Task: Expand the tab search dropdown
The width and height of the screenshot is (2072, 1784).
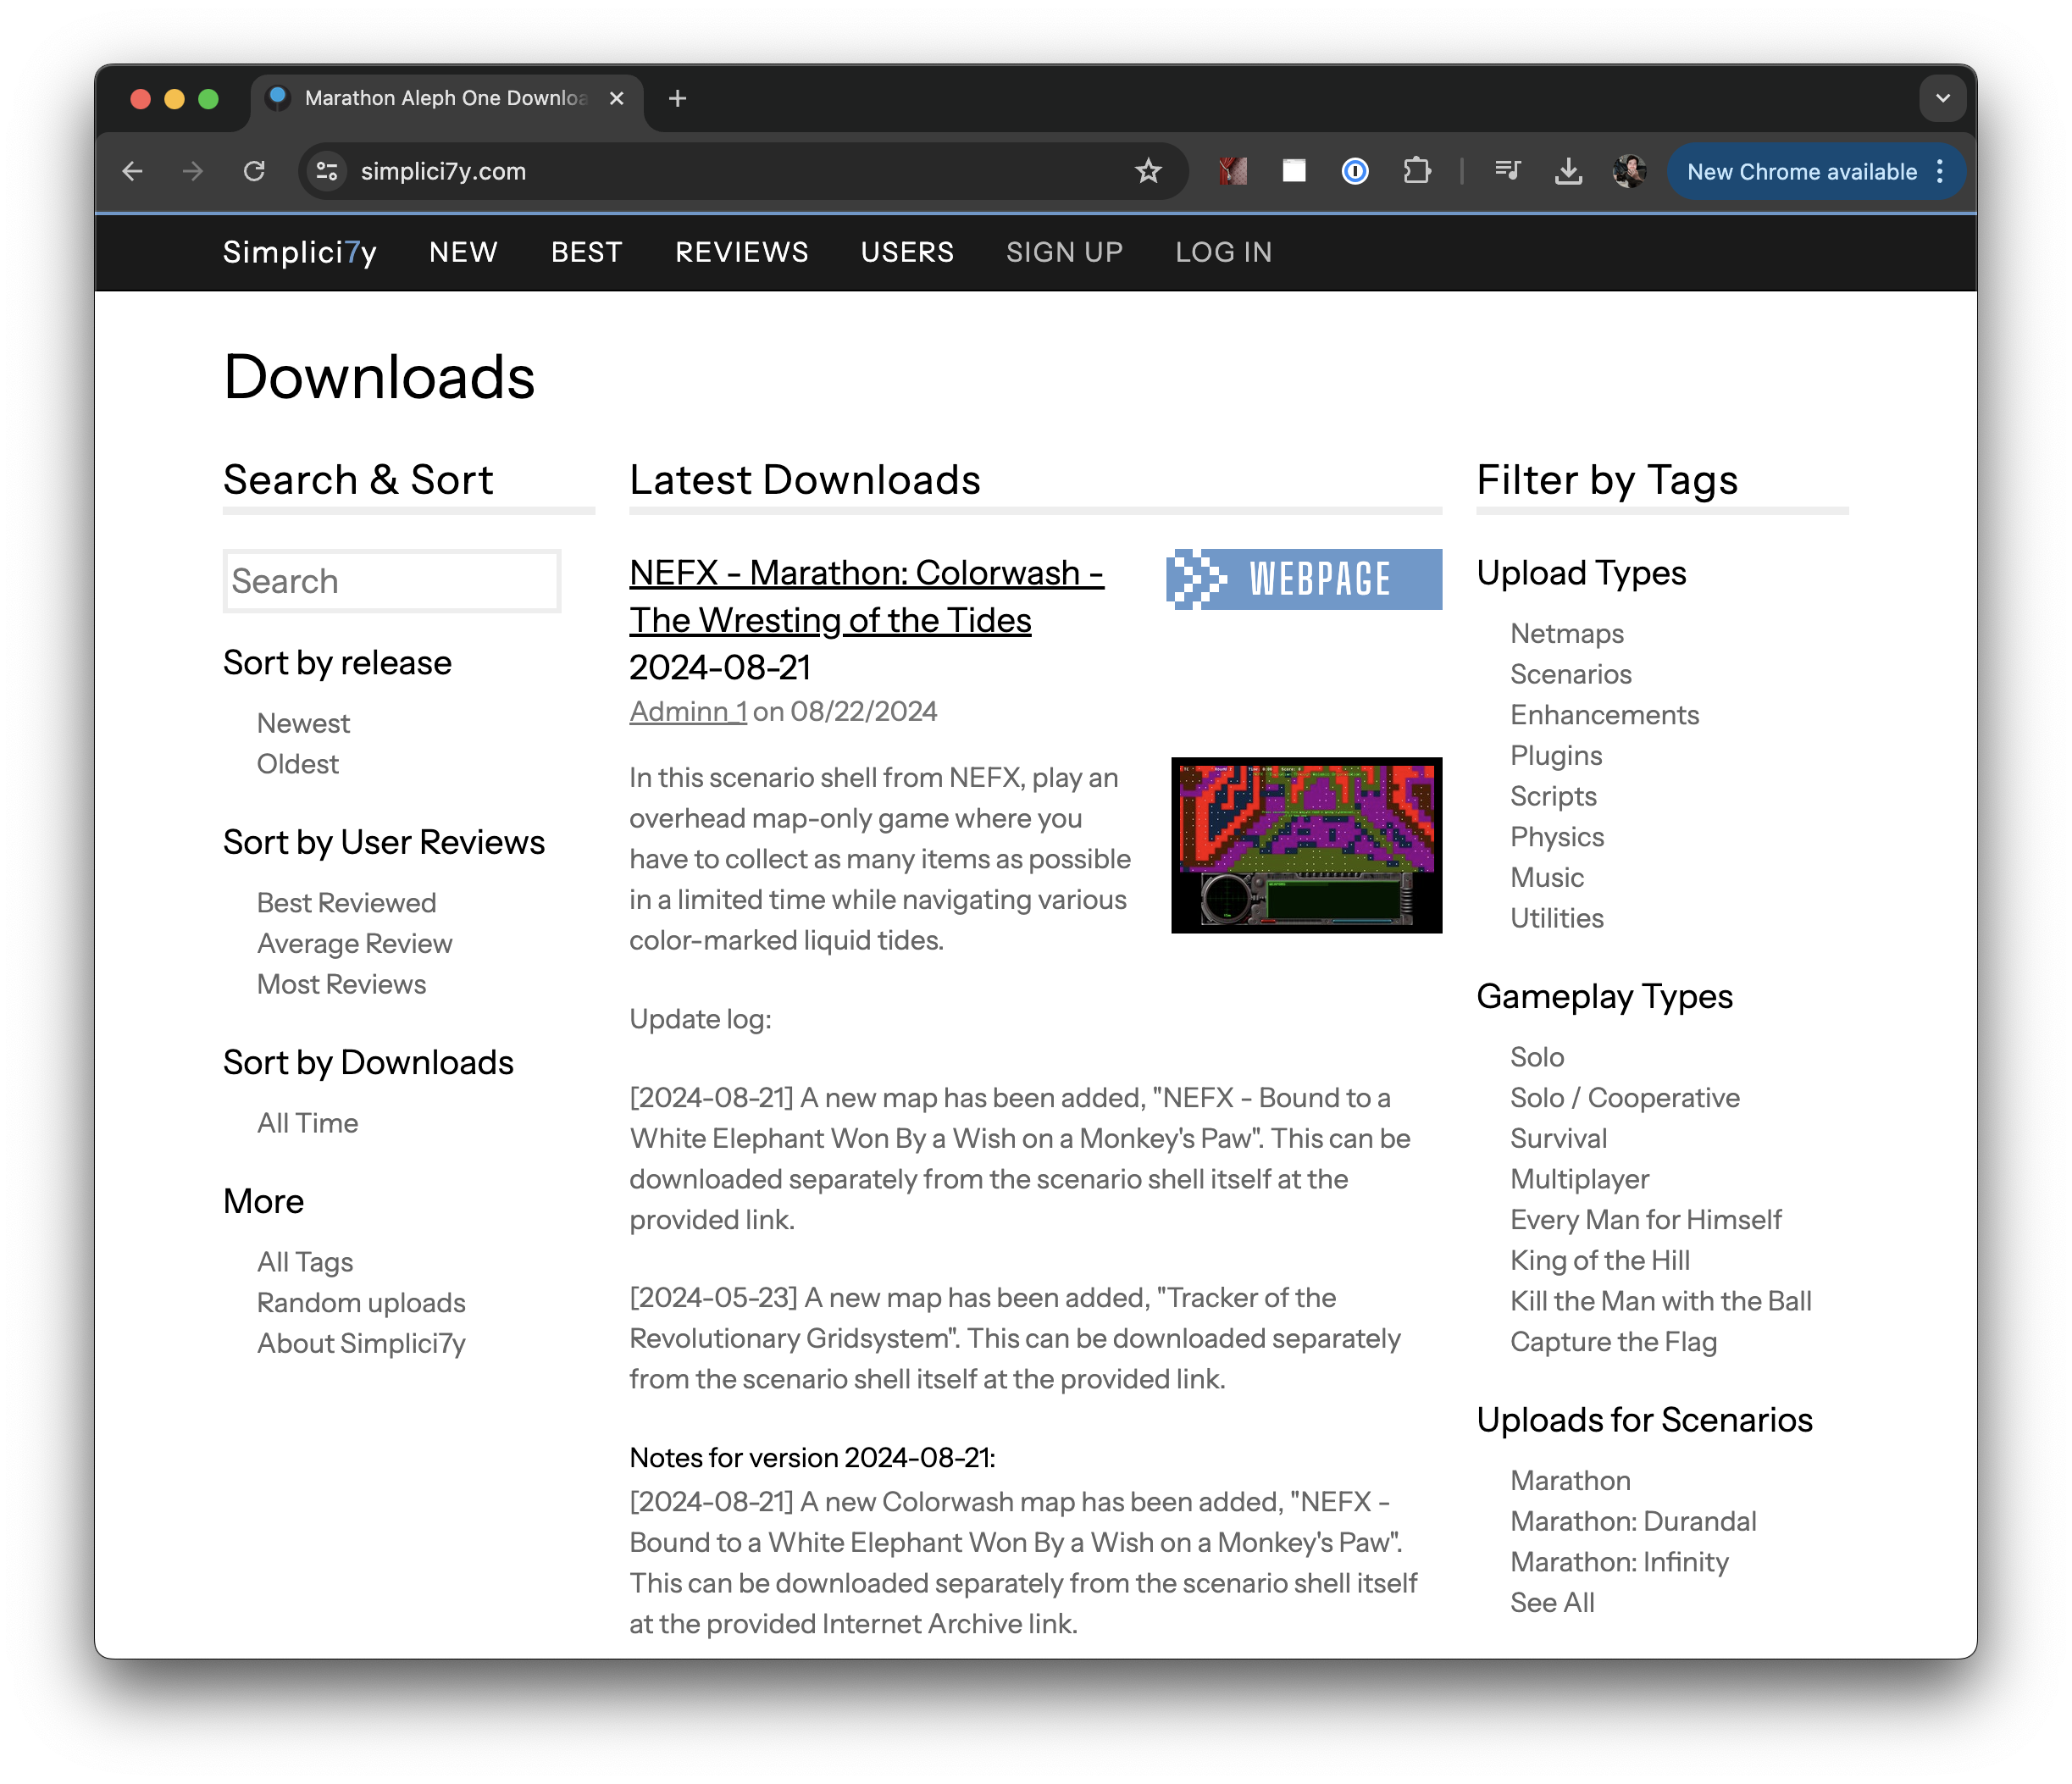Action: [1942, 98]
